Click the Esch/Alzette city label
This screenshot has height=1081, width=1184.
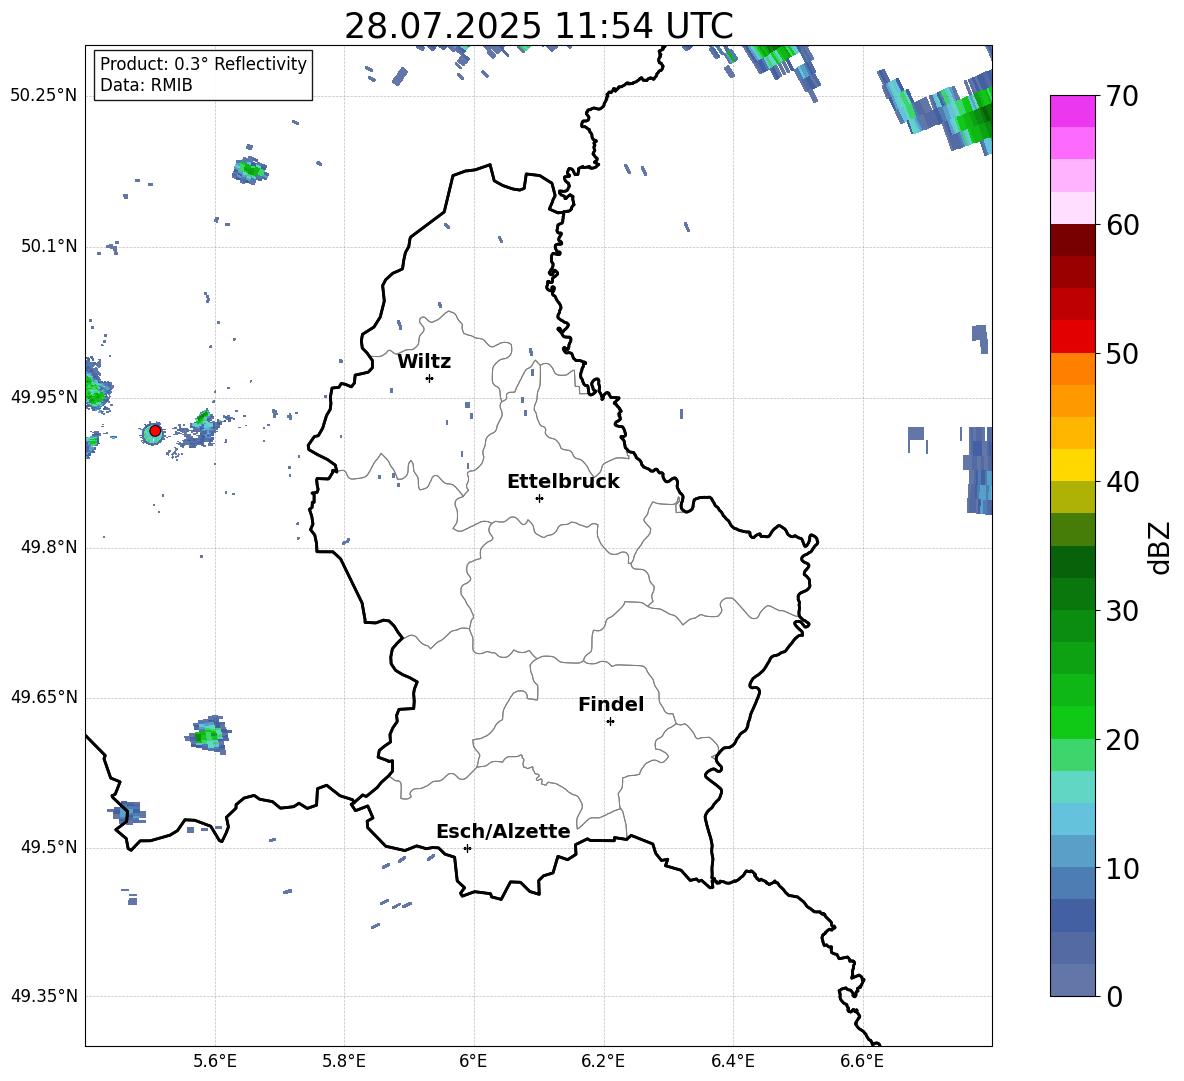(x=503, y=831)
